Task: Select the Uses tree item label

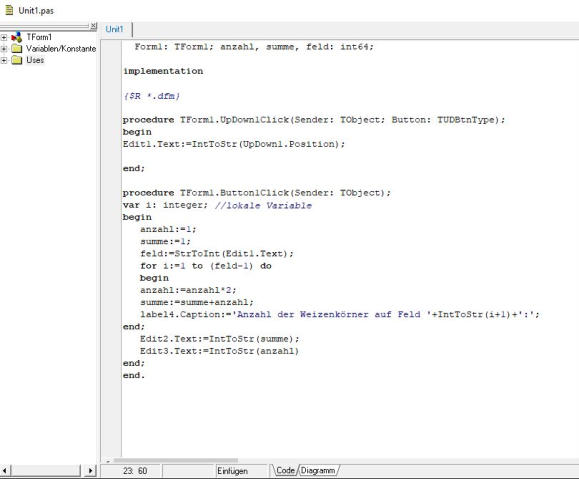Action: (x=35, y=60)
